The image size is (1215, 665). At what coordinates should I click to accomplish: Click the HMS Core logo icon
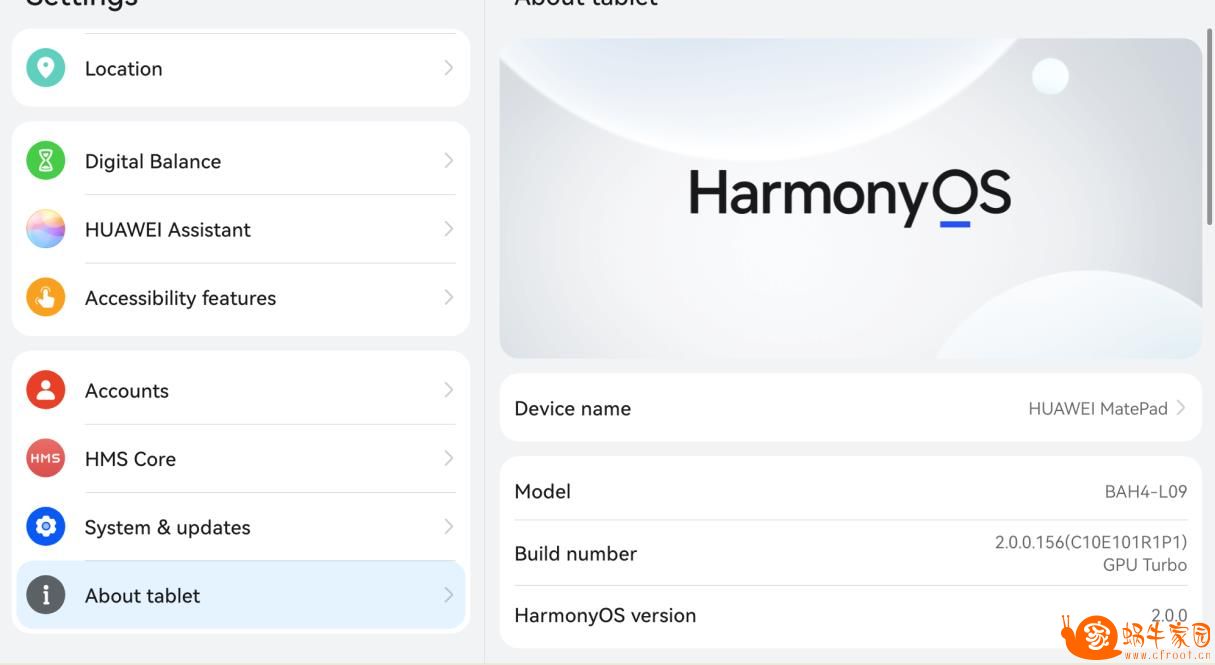pos(45,459)
